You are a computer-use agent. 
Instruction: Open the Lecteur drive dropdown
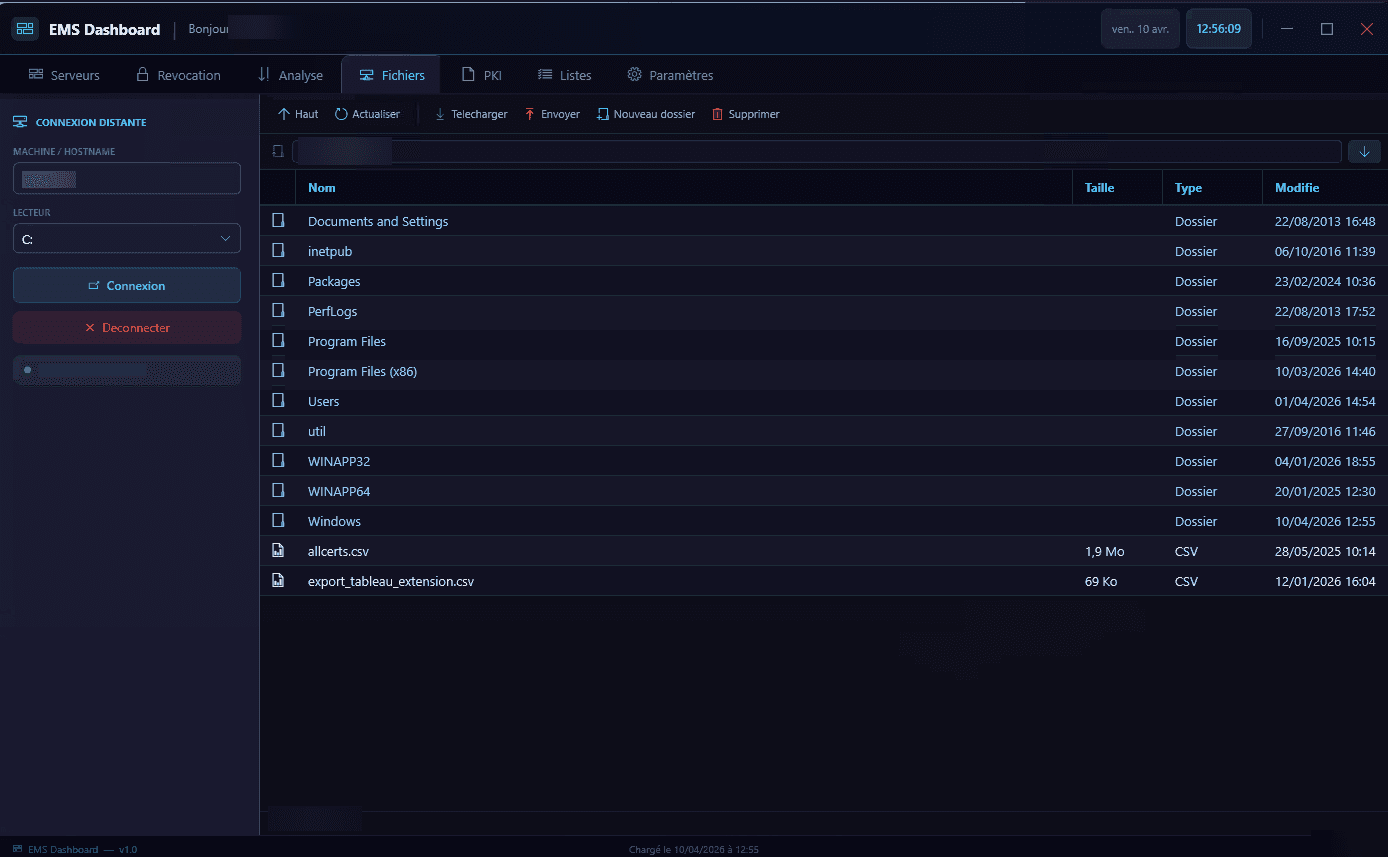[x=127, y=239]
